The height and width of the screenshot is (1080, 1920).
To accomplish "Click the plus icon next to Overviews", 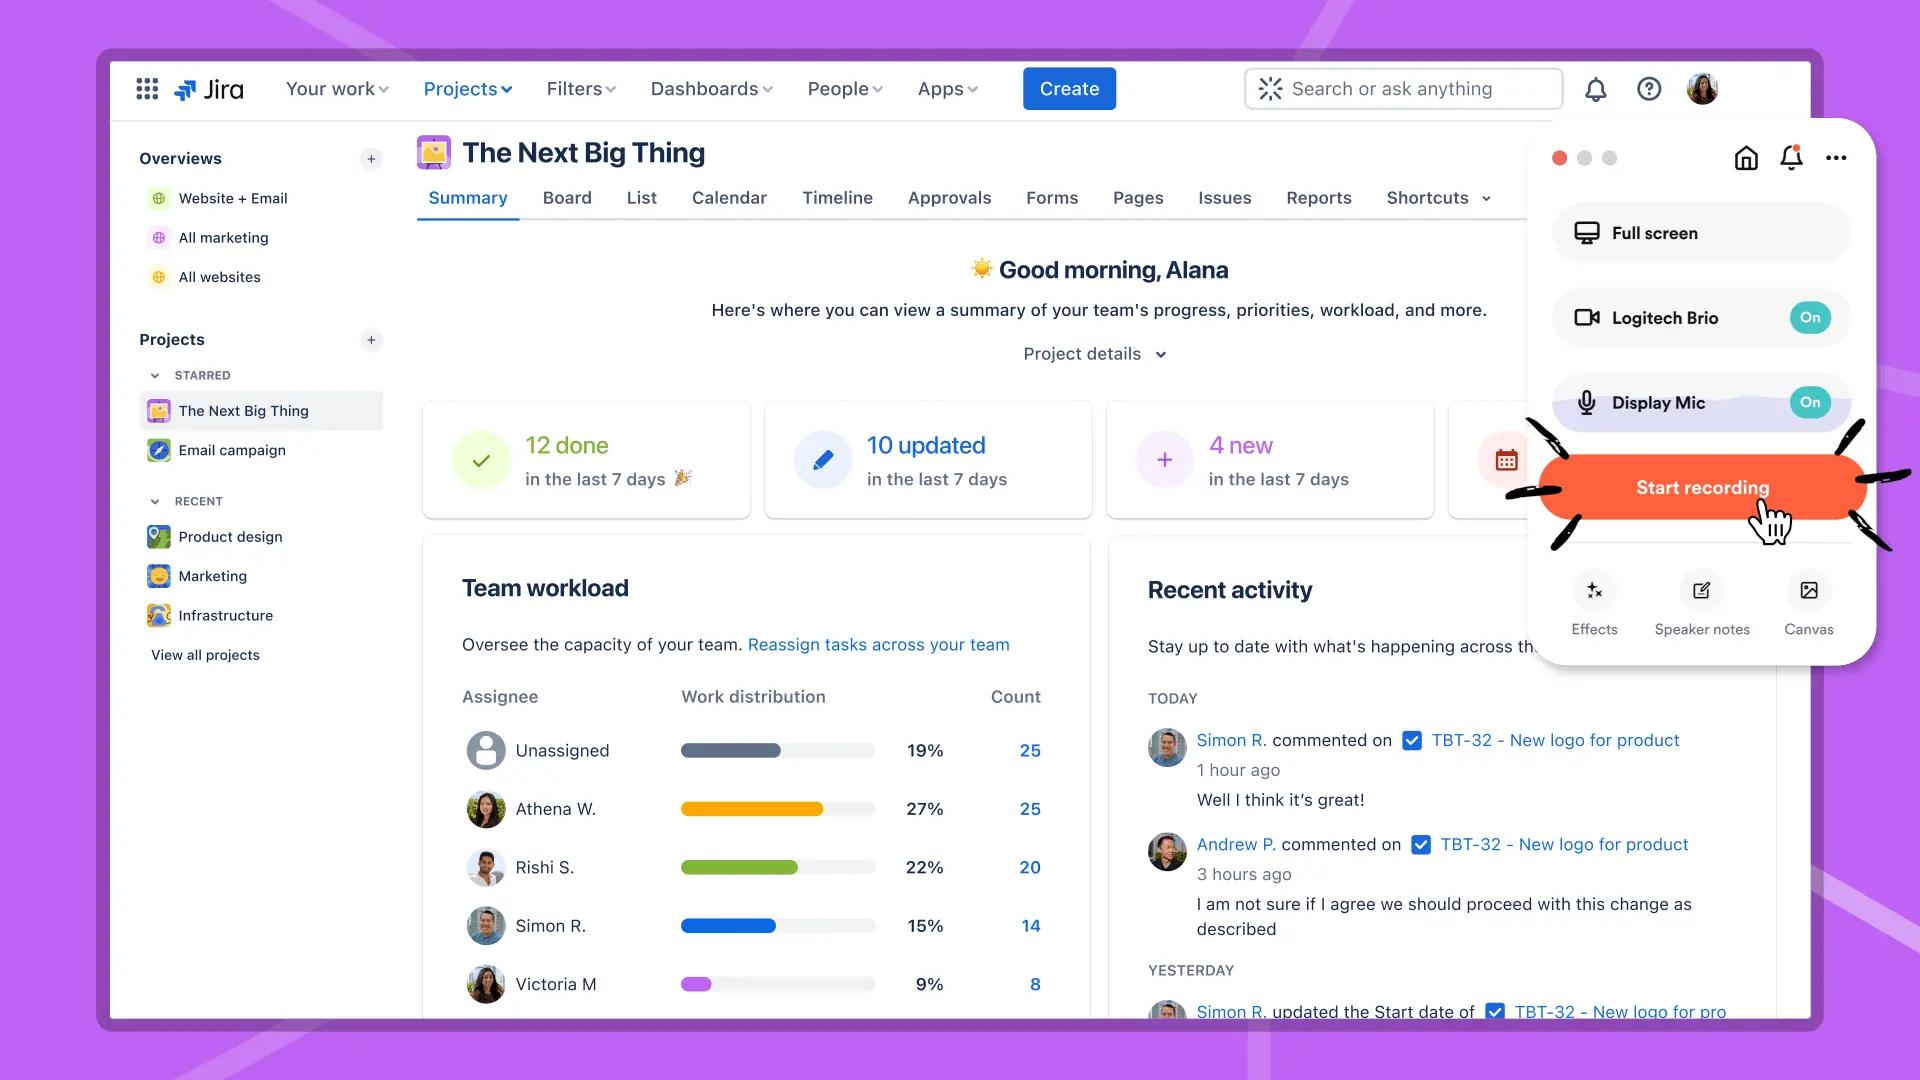I will pos(371,159).
